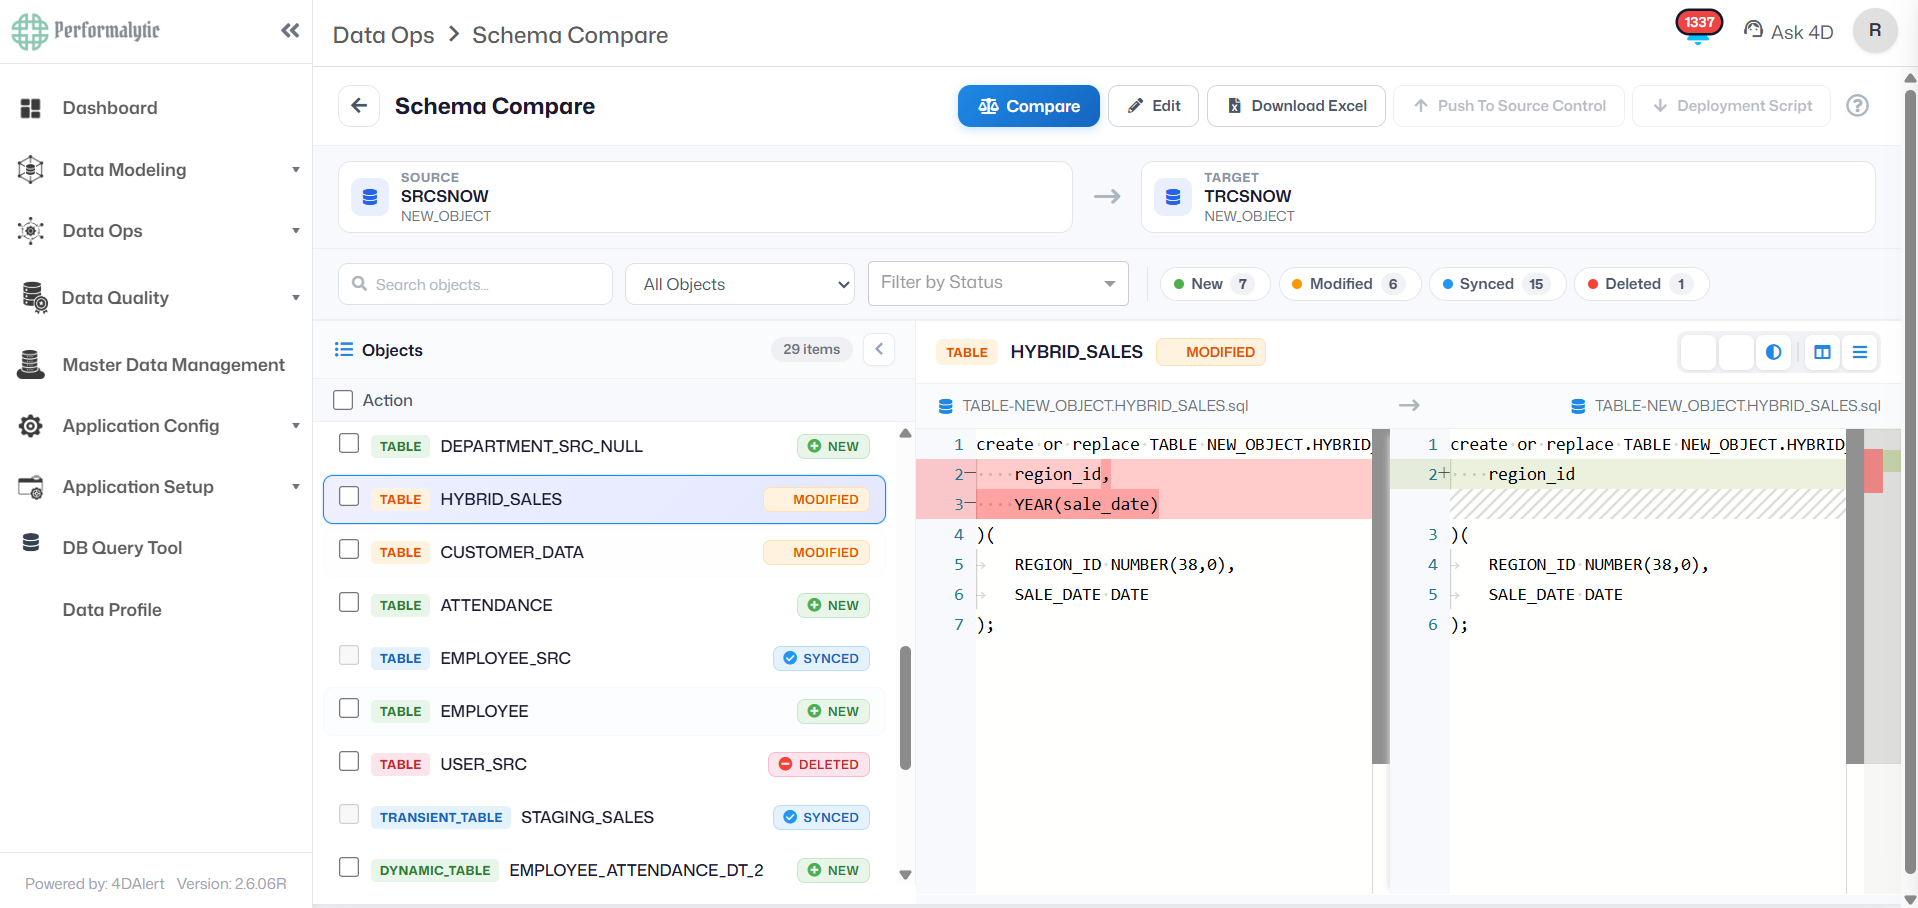Screen dimensions: 1918x908
Task: Click the half-circle contrast toggle icon
Action: click(x=1773, y=352)
